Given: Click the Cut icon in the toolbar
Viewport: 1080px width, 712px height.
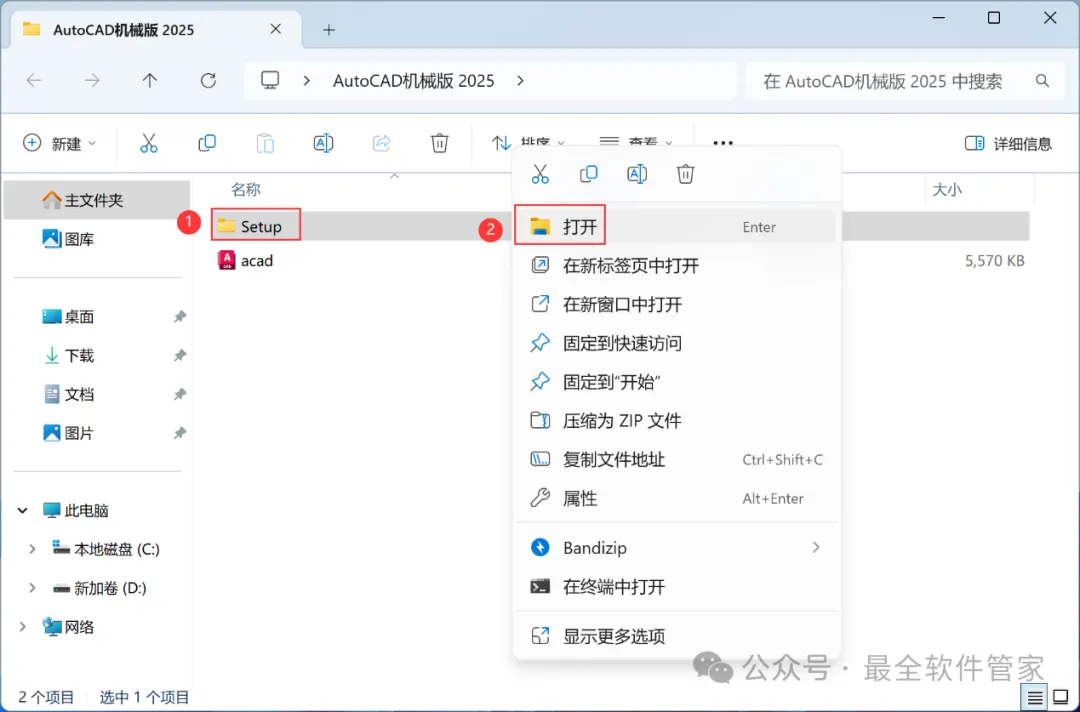Looking at the screenshot, I should (x=149, y=143).
